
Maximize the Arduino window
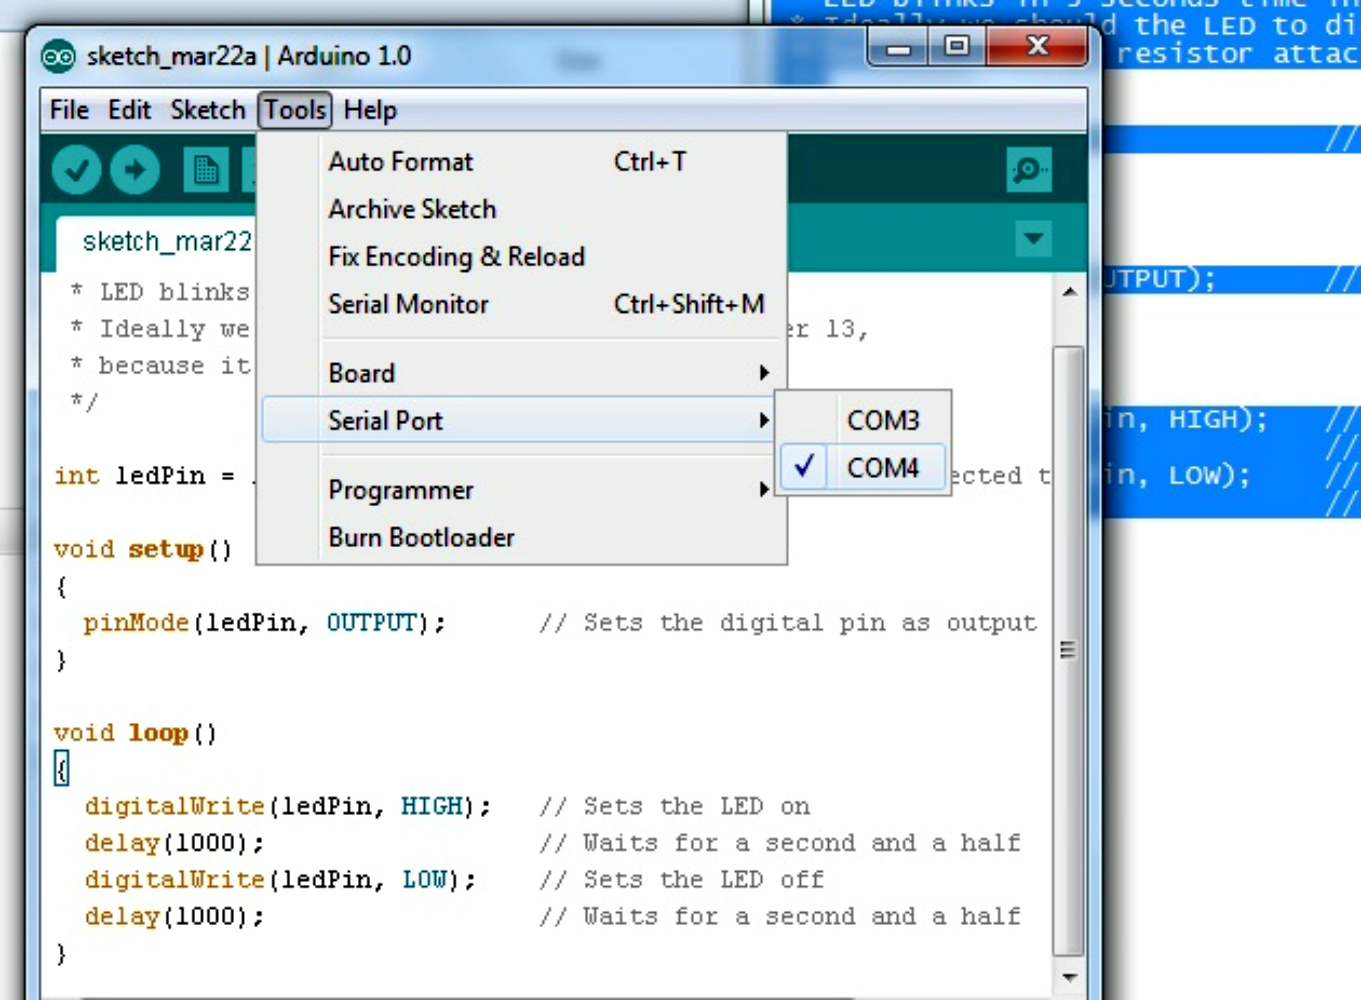[x=957, y=48]
